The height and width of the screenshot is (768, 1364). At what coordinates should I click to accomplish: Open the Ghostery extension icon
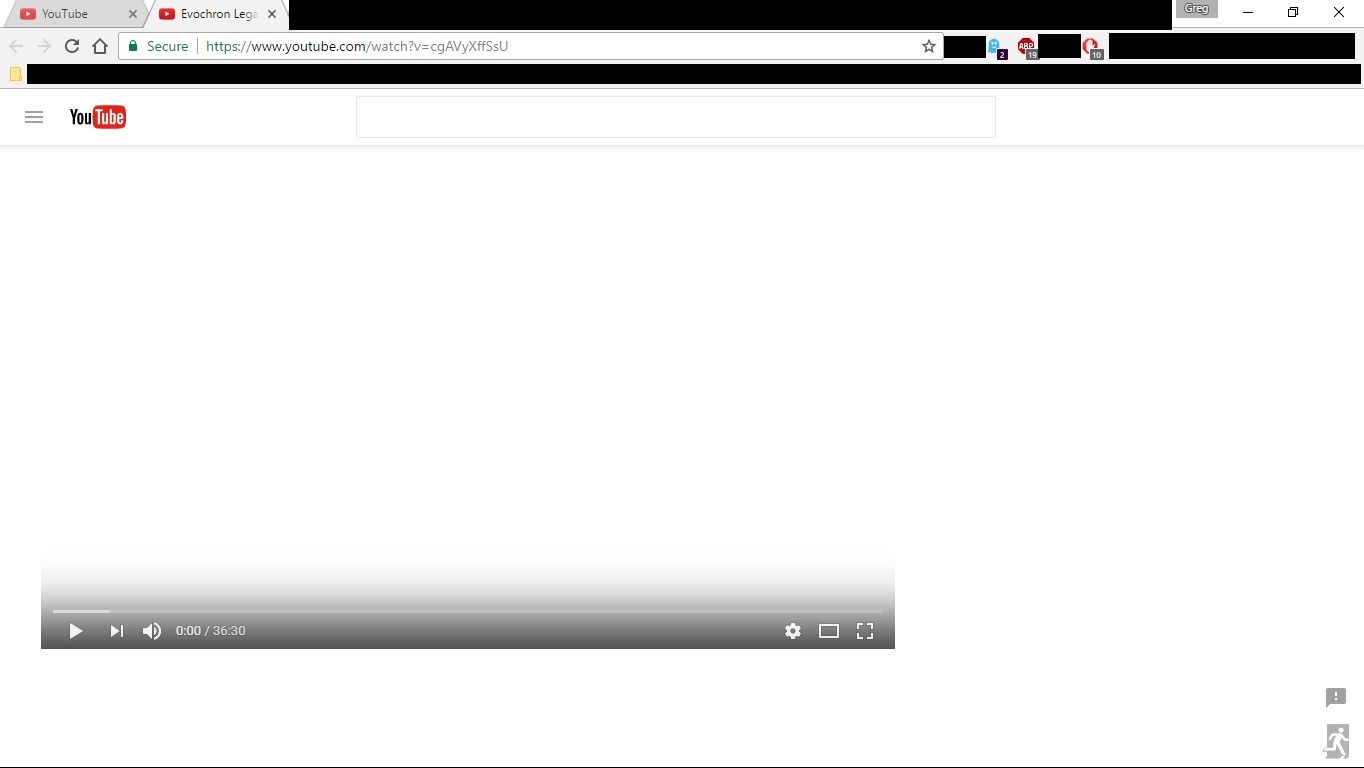(x=996, y=47)
